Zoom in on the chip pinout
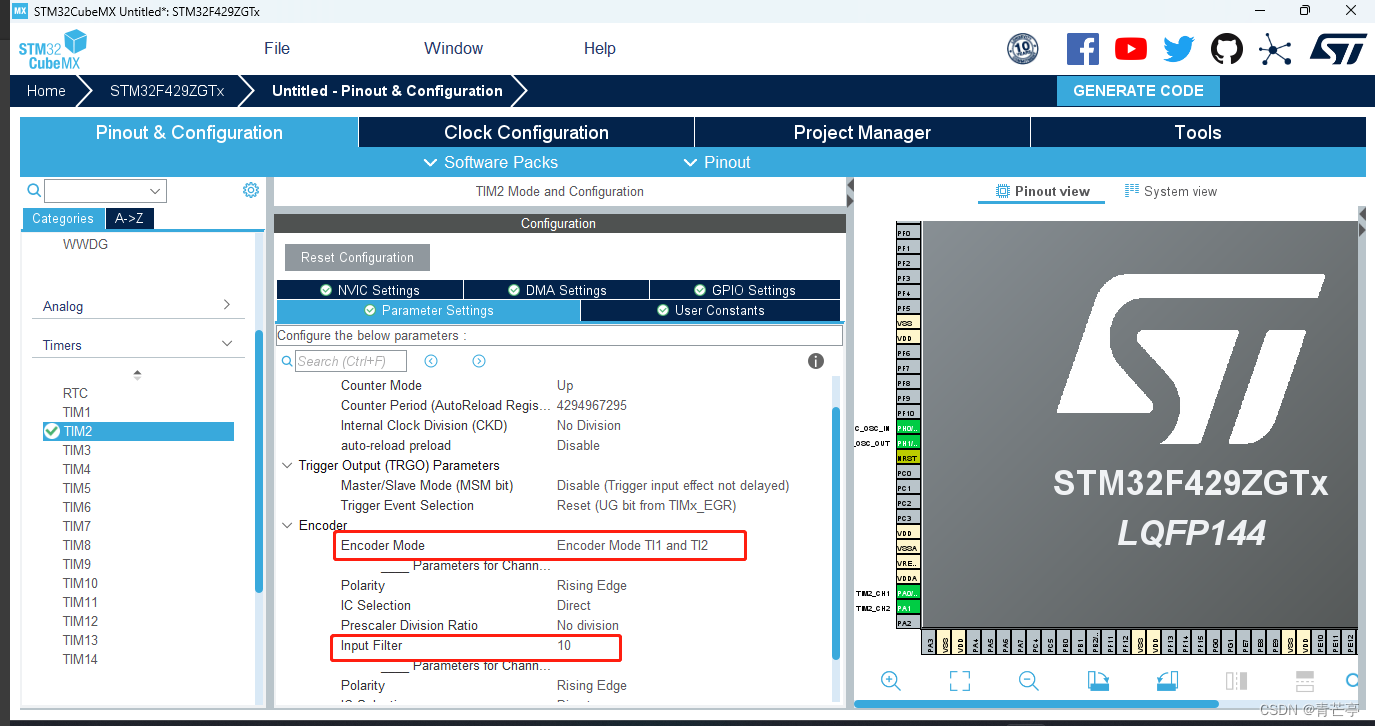The image size is (1375, 726). coord(890,681)
